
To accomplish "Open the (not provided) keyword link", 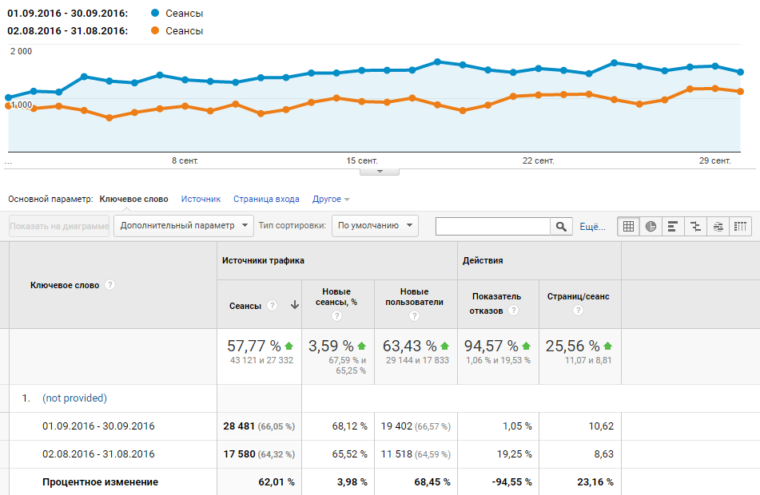I will pos(75,398).
